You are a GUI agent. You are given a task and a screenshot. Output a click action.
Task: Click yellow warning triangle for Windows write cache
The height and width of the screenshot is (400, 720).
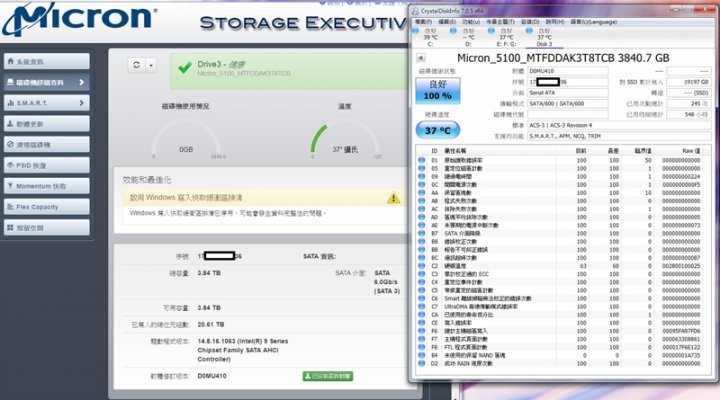pyautogui.click(x=393, y=198)
